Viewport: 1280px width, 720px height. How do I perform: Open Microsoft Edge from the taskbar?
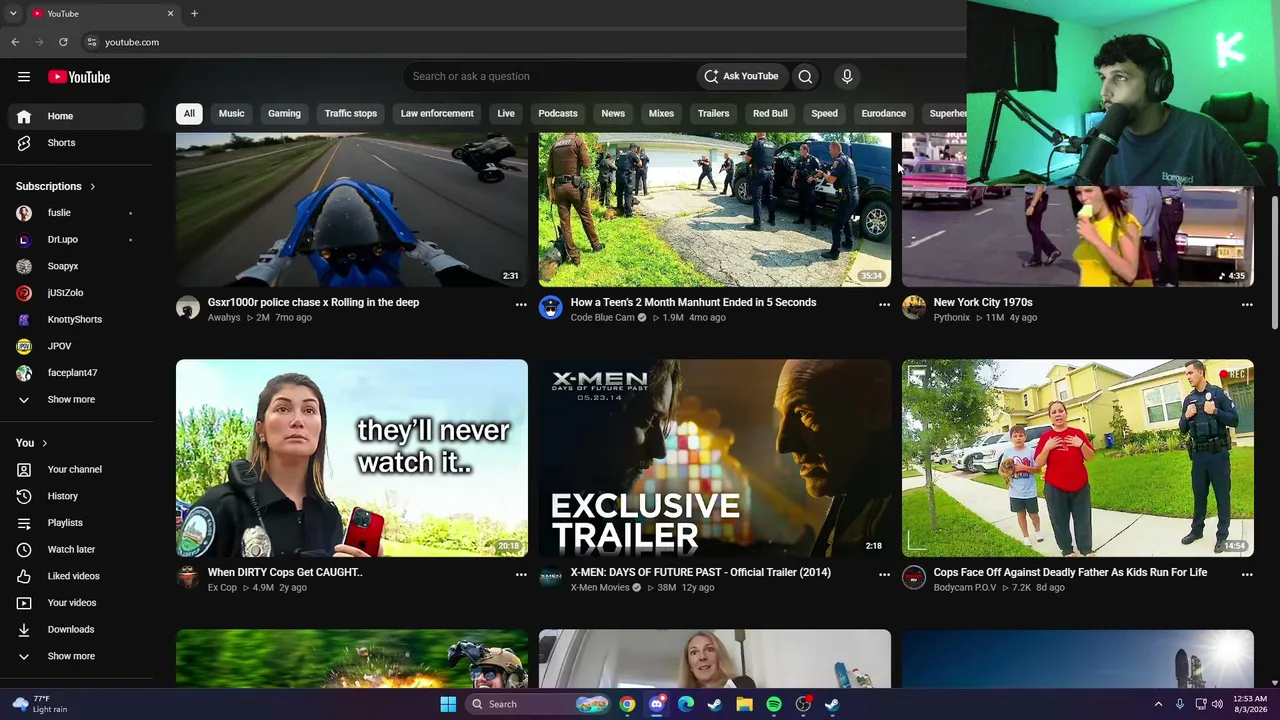pos(686,704)
